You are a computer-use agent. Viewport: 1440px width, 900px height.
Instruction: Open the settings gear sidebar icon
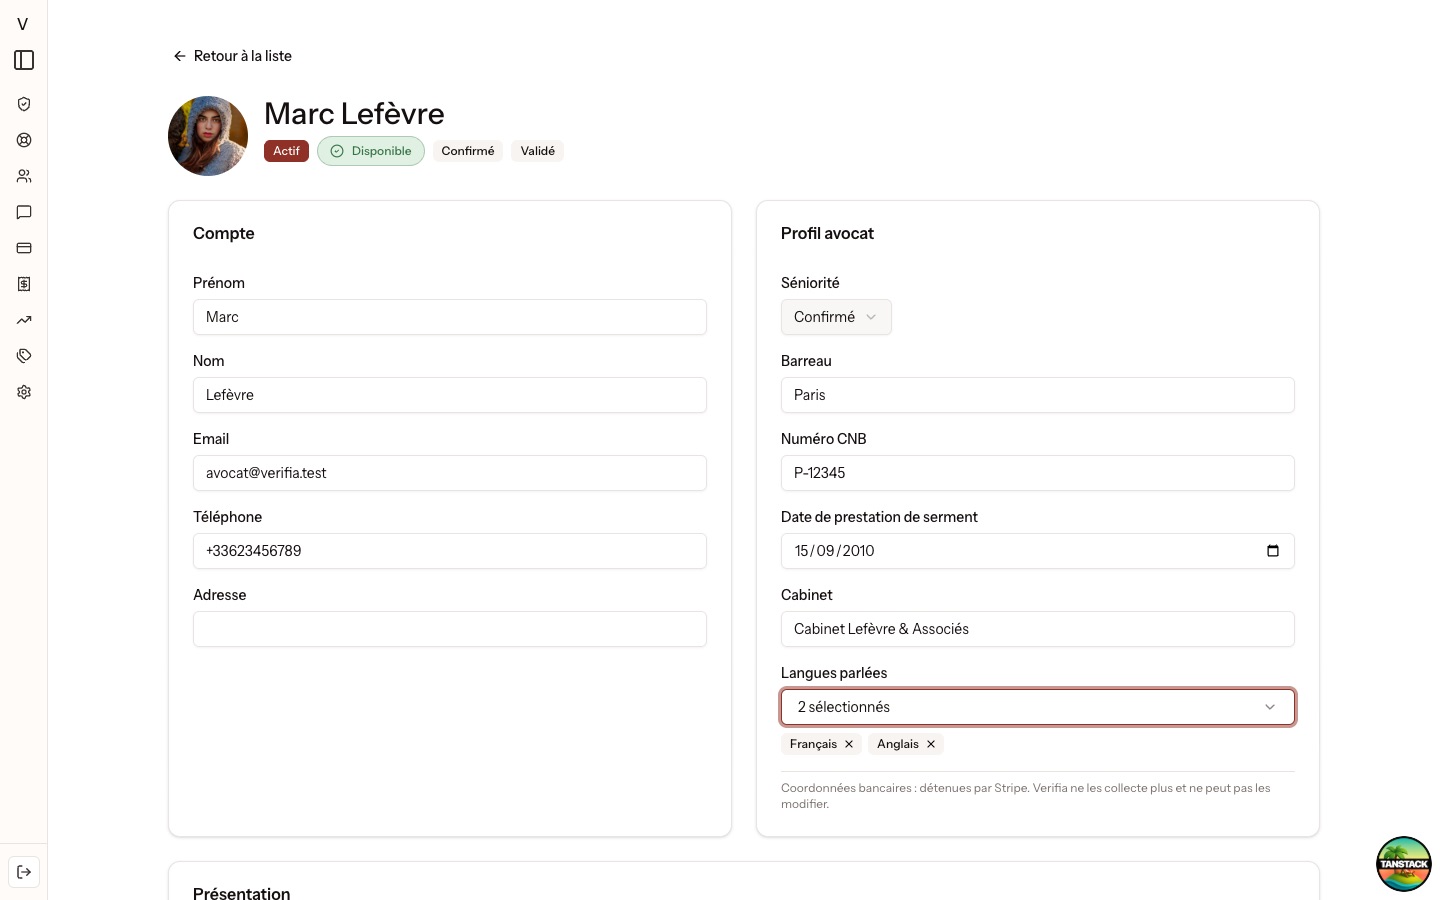[x=24, y=392]
